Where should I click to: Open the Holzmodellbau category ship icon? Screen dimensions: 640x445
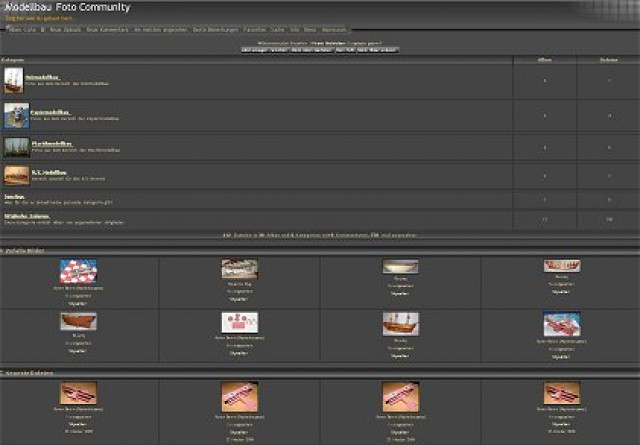(x=13, y=81)
